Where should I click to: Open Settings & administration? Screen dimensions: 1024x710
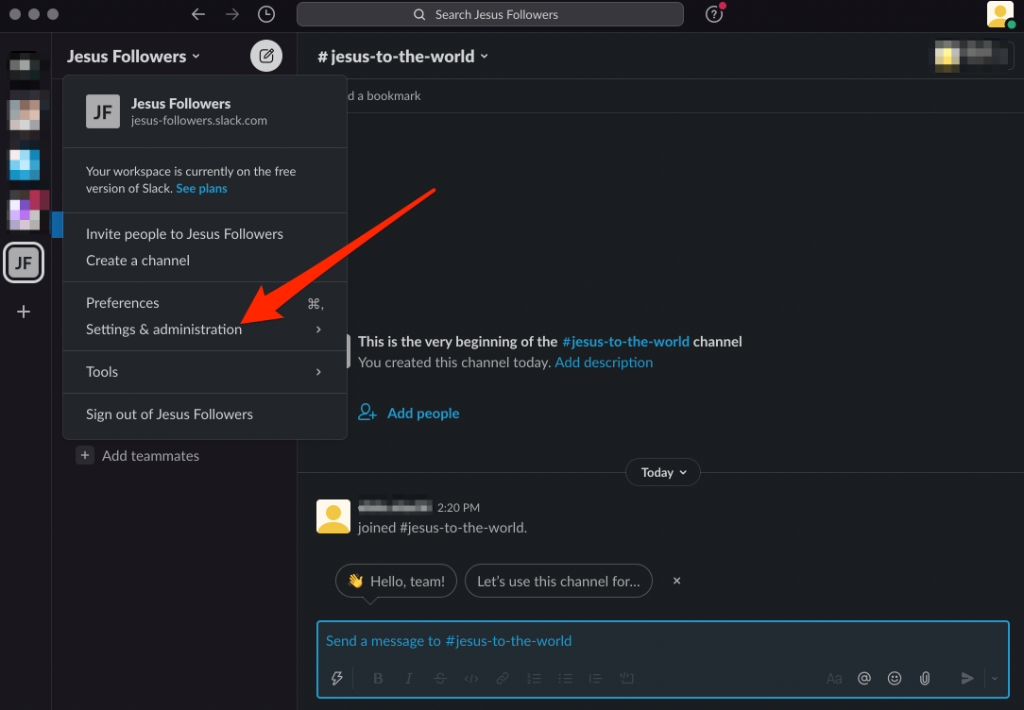point(204,329)
